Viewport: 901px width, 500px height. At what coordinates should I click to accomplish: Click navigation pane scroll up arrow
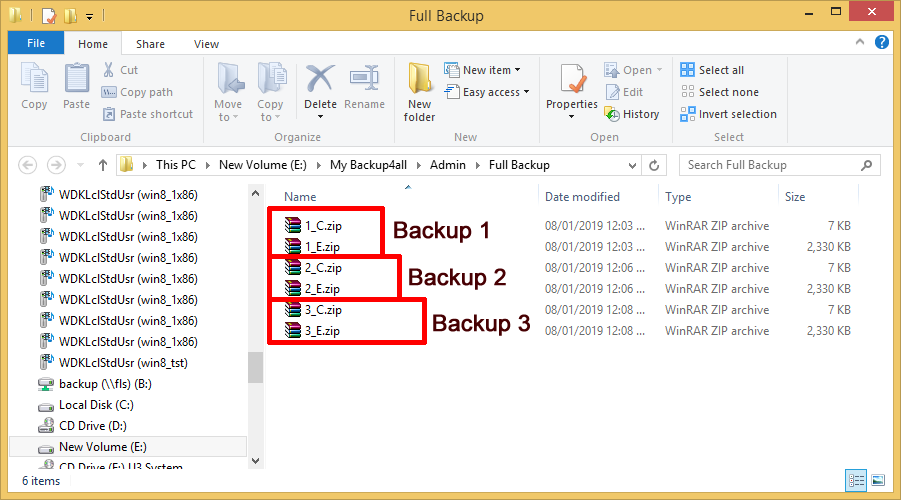(256, 193)
